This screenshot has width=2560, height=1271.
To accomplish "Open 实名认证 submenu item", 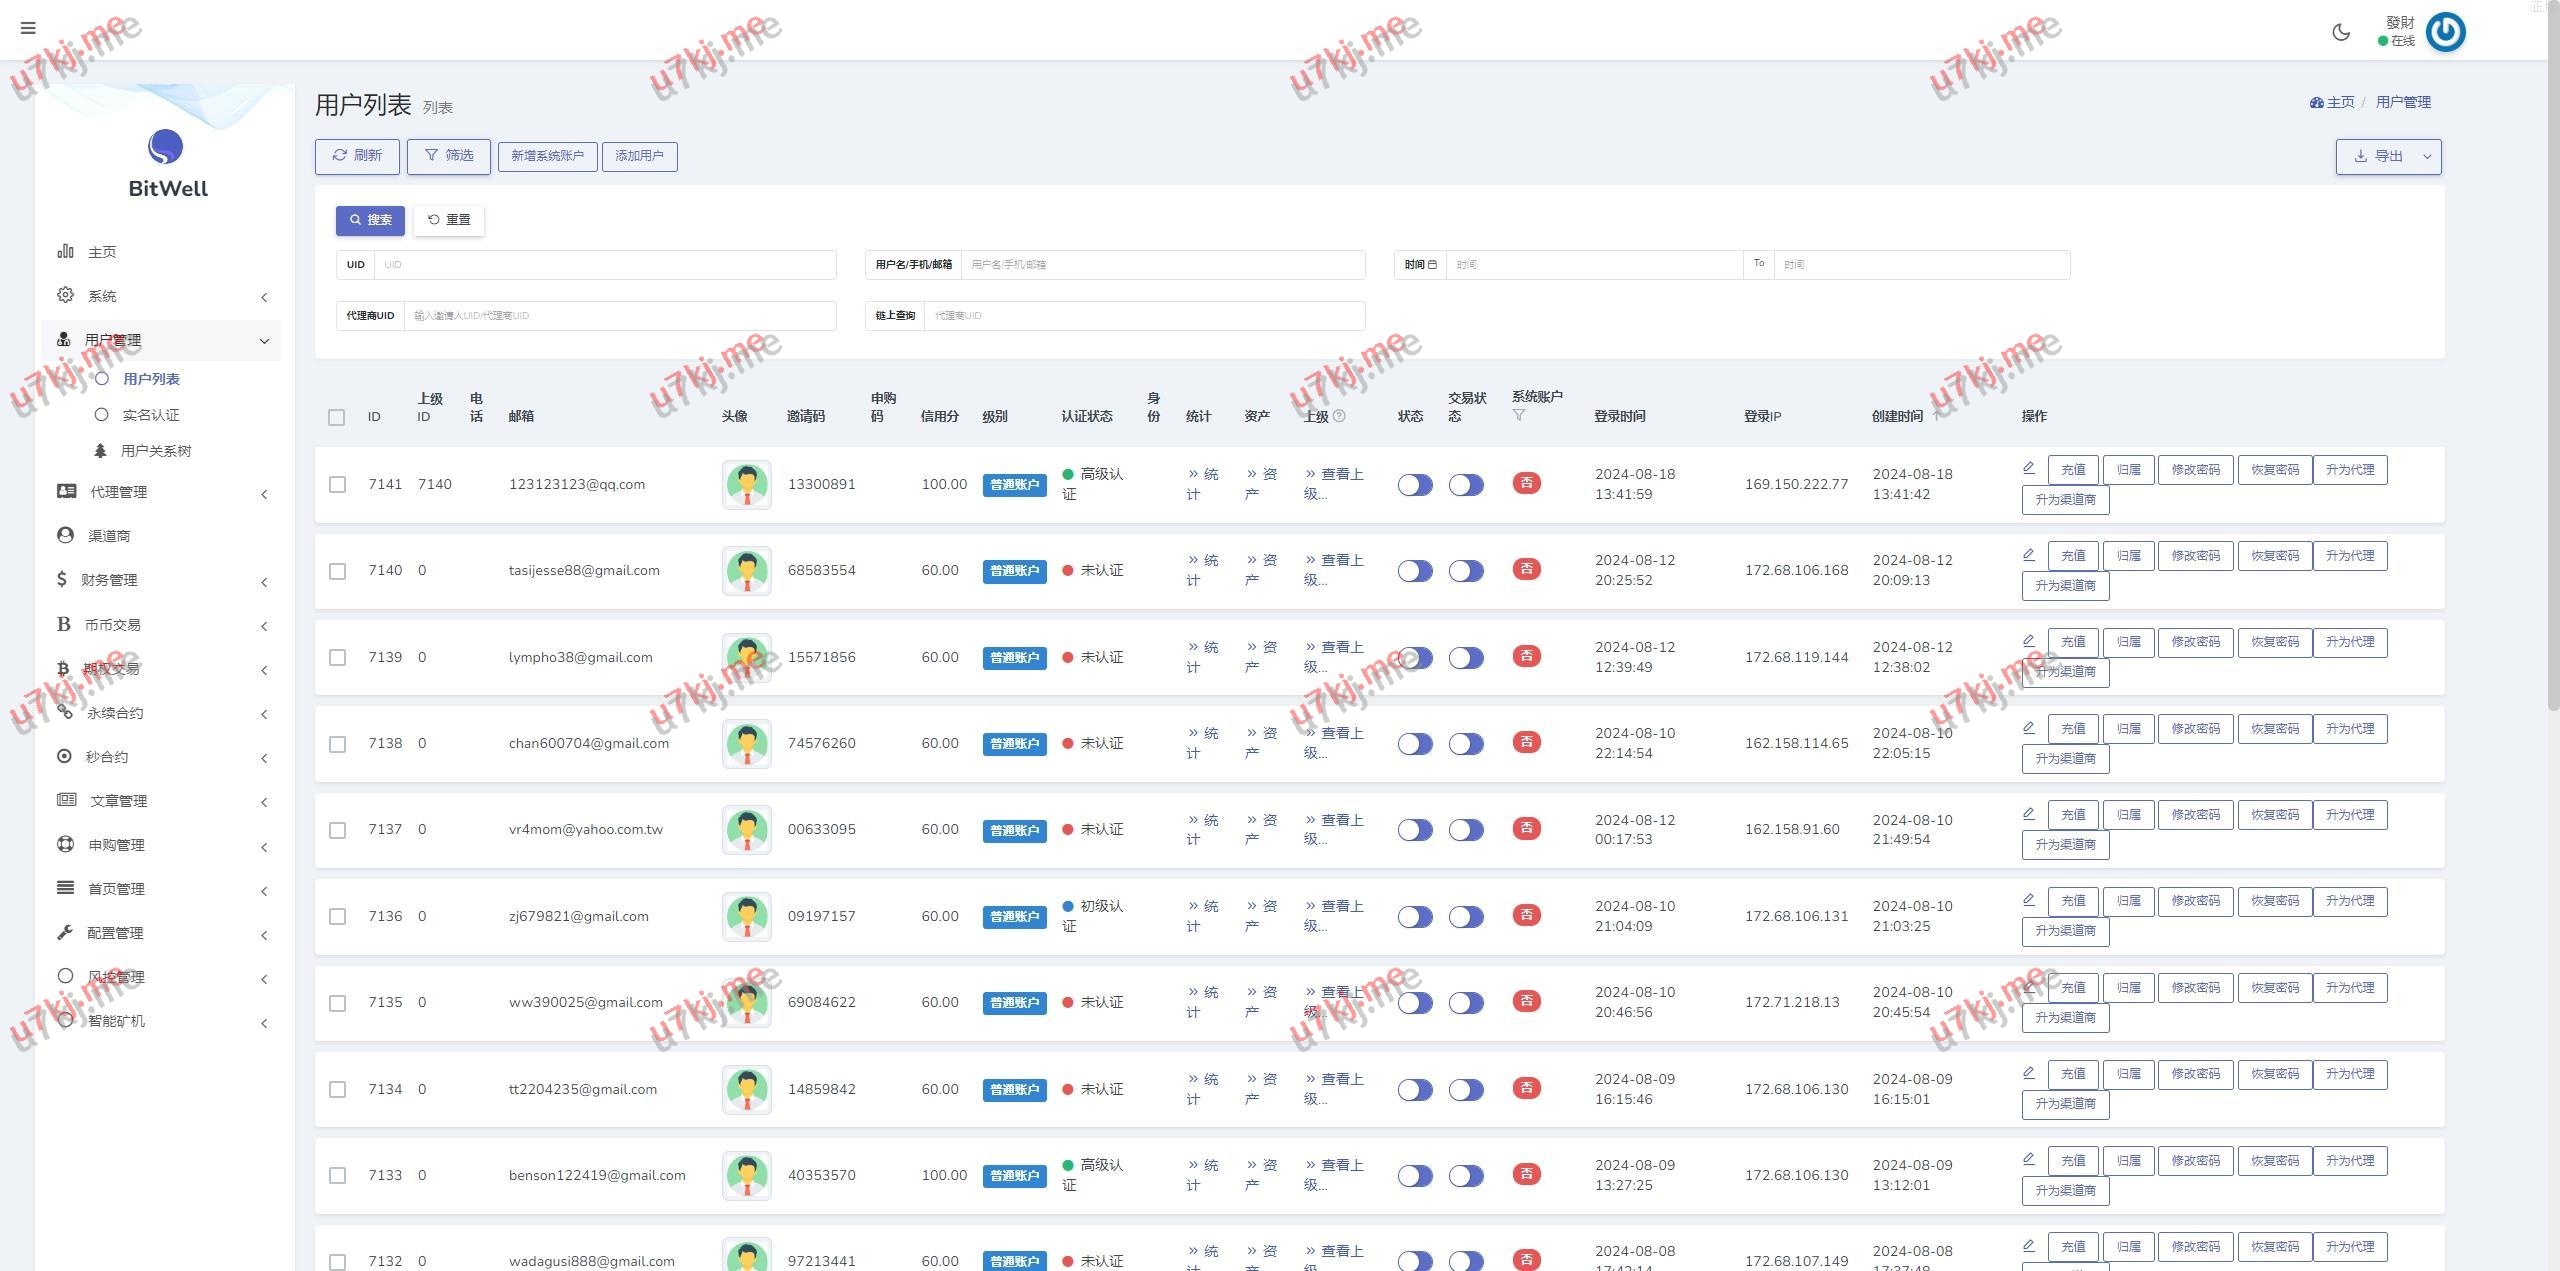I will point(150,415).
